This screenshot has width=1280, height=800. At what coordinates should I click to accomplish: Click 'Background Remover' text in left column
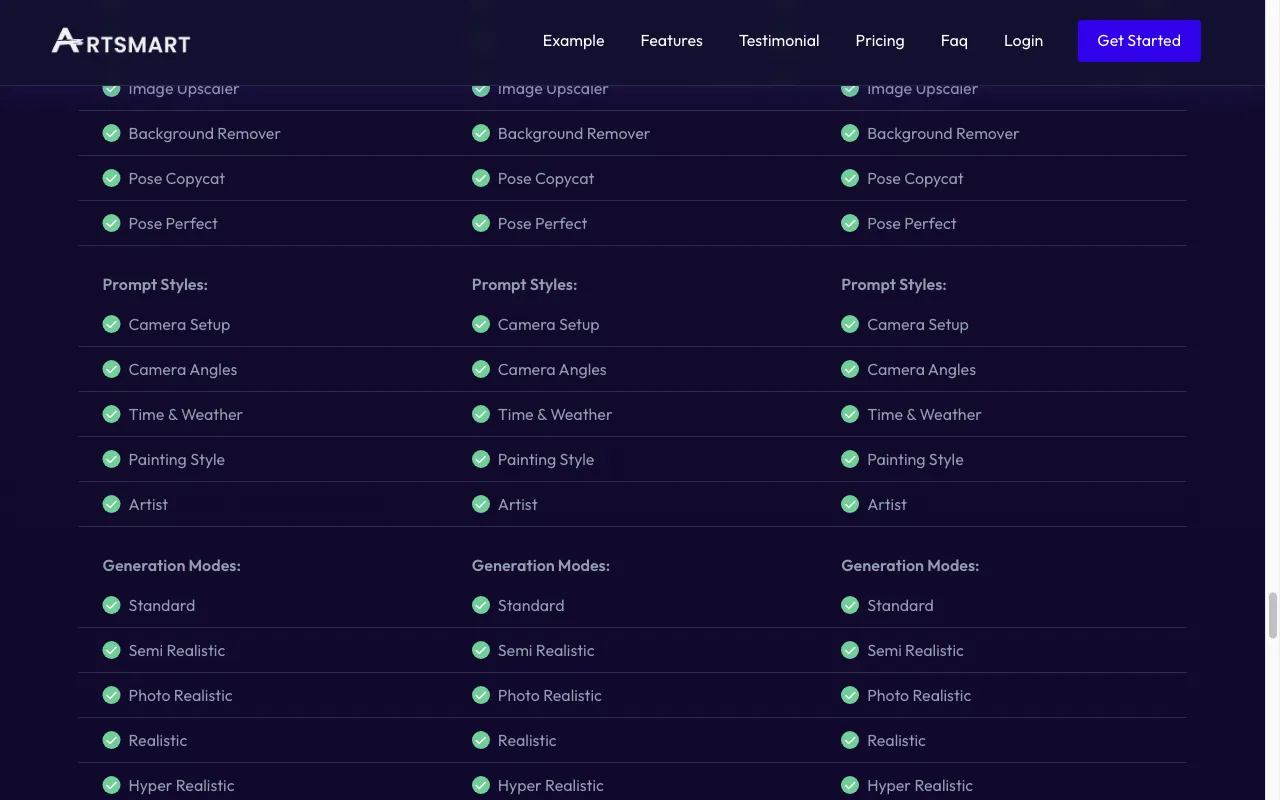click(204, 133)
